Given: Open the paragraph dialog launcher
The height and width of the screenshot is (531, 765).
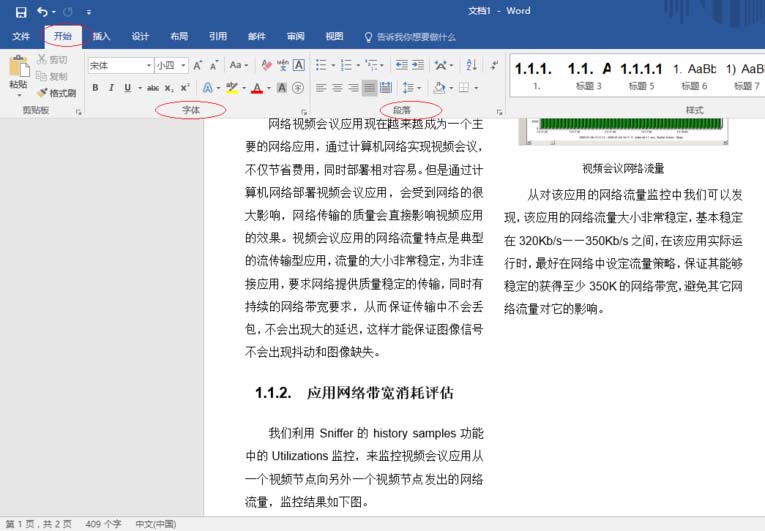Looking at the screenshot, I should point(500,112).
